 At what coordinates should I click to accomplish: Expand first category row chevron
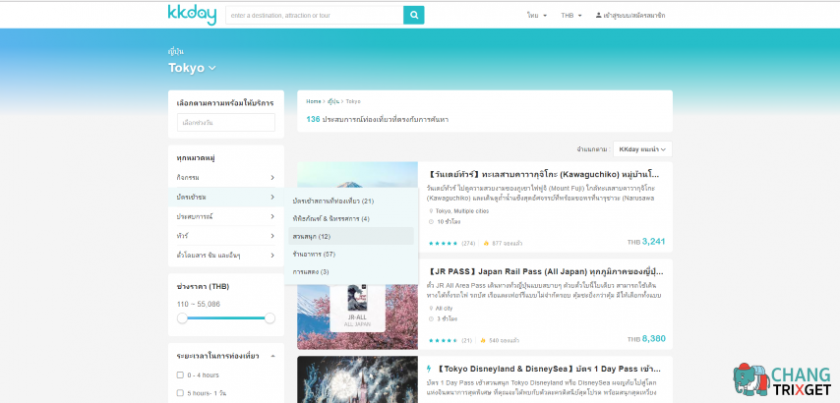click(272, 177)
